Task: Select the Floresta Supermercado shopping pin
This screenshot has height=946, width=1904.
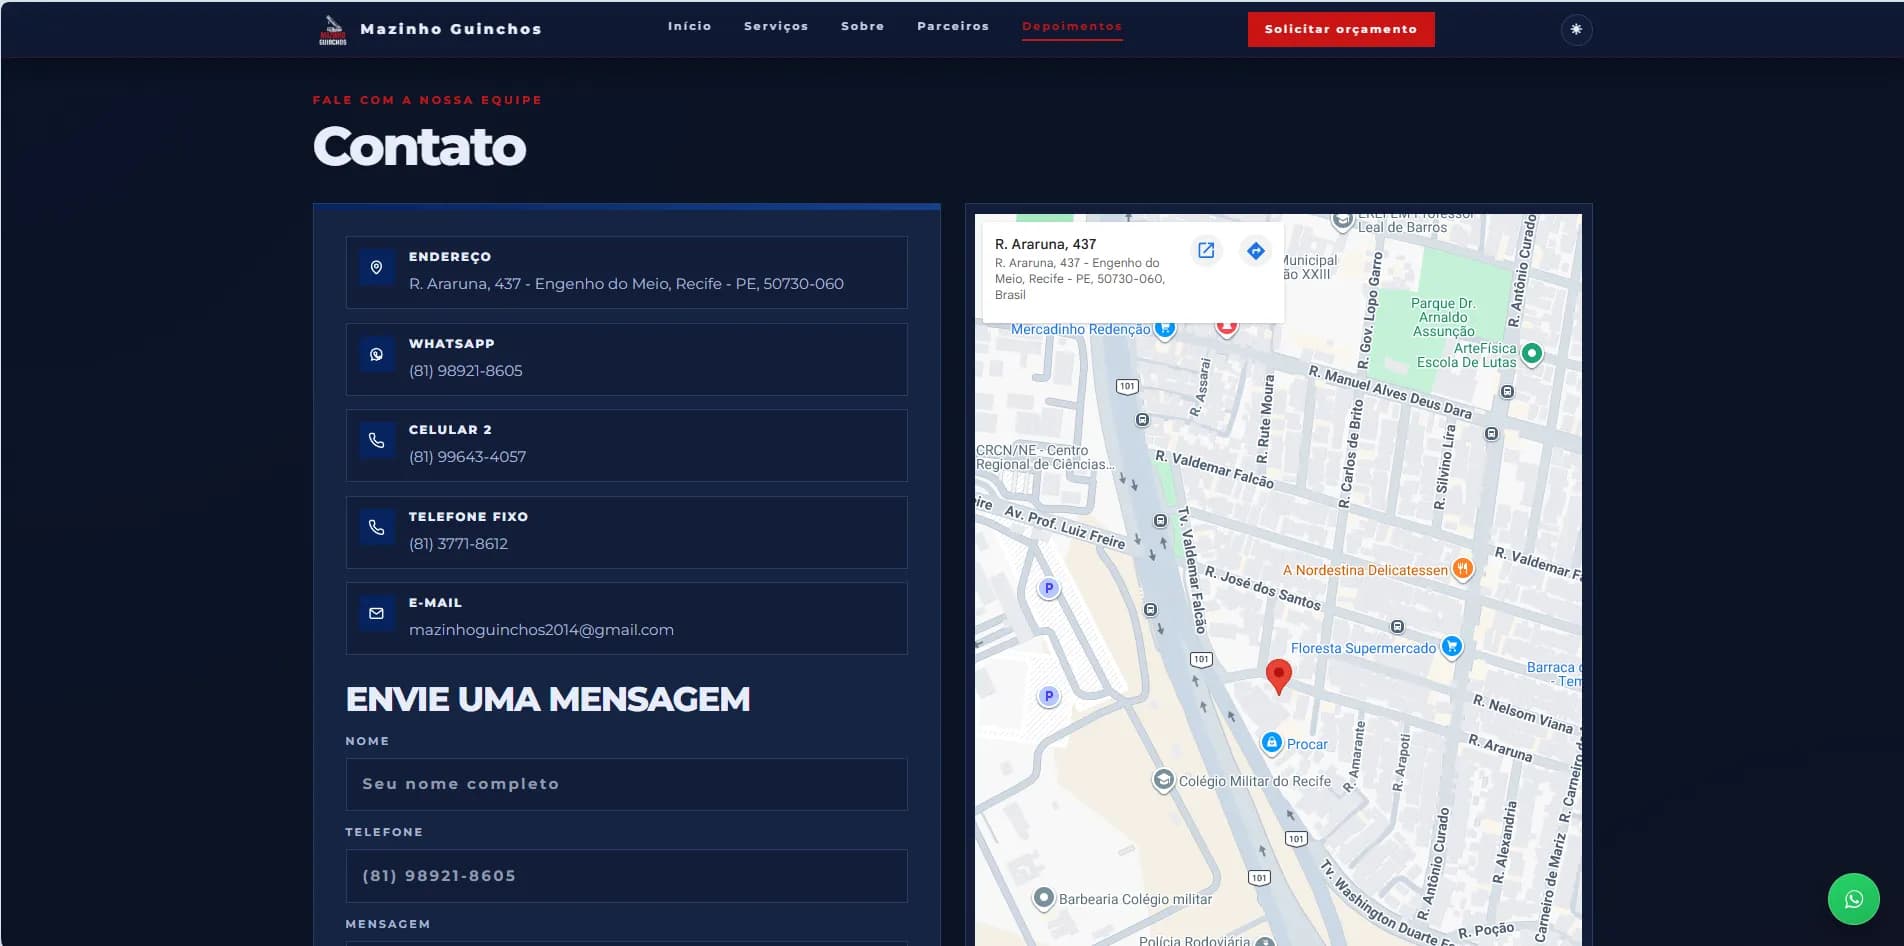Action: click(1452, 647)
